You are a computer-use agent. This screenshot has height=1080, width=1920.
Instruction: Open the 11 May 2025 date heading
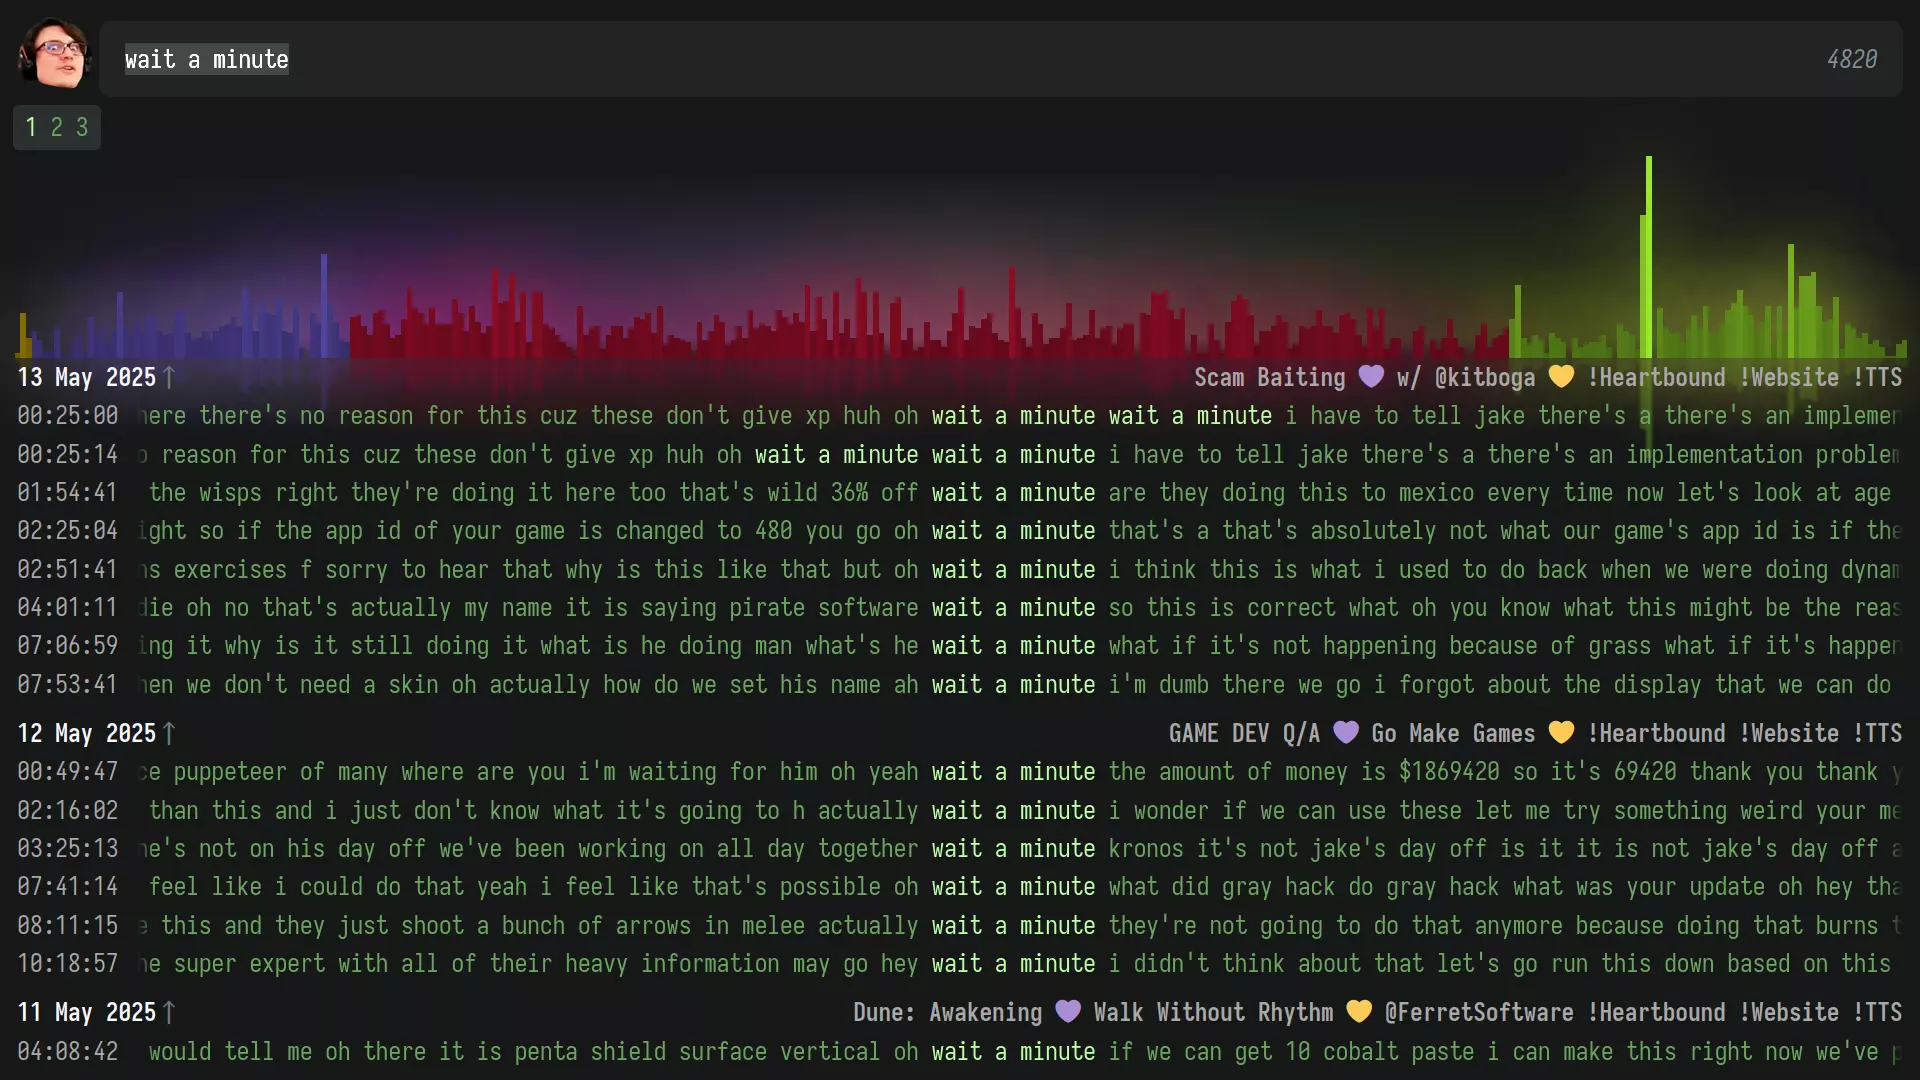click(87, 1012)
